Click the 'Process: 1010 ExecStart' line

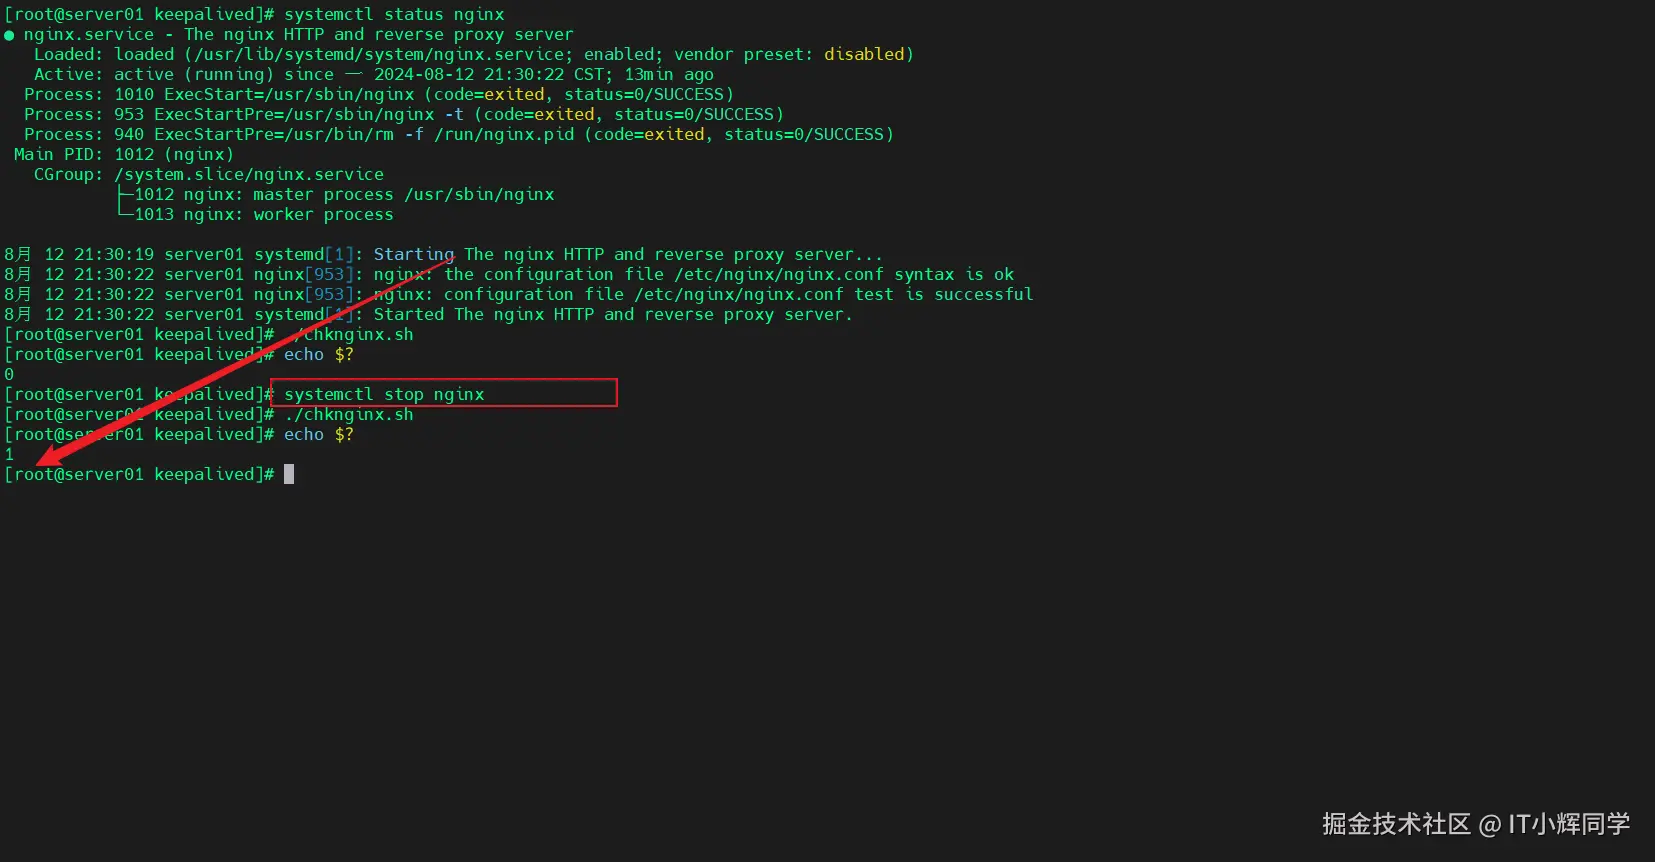click(379, 95)
